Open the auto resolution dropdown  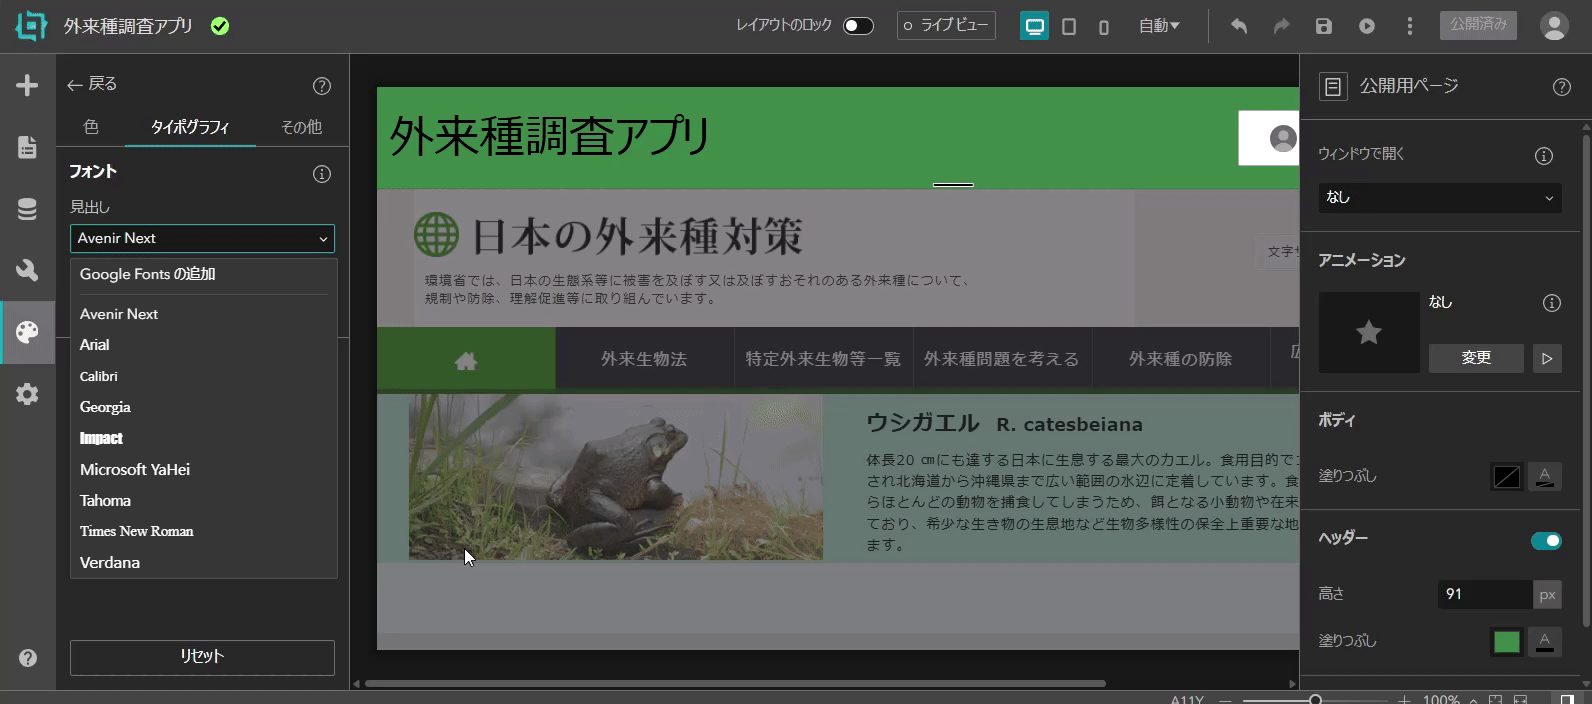click(1159, 26)
